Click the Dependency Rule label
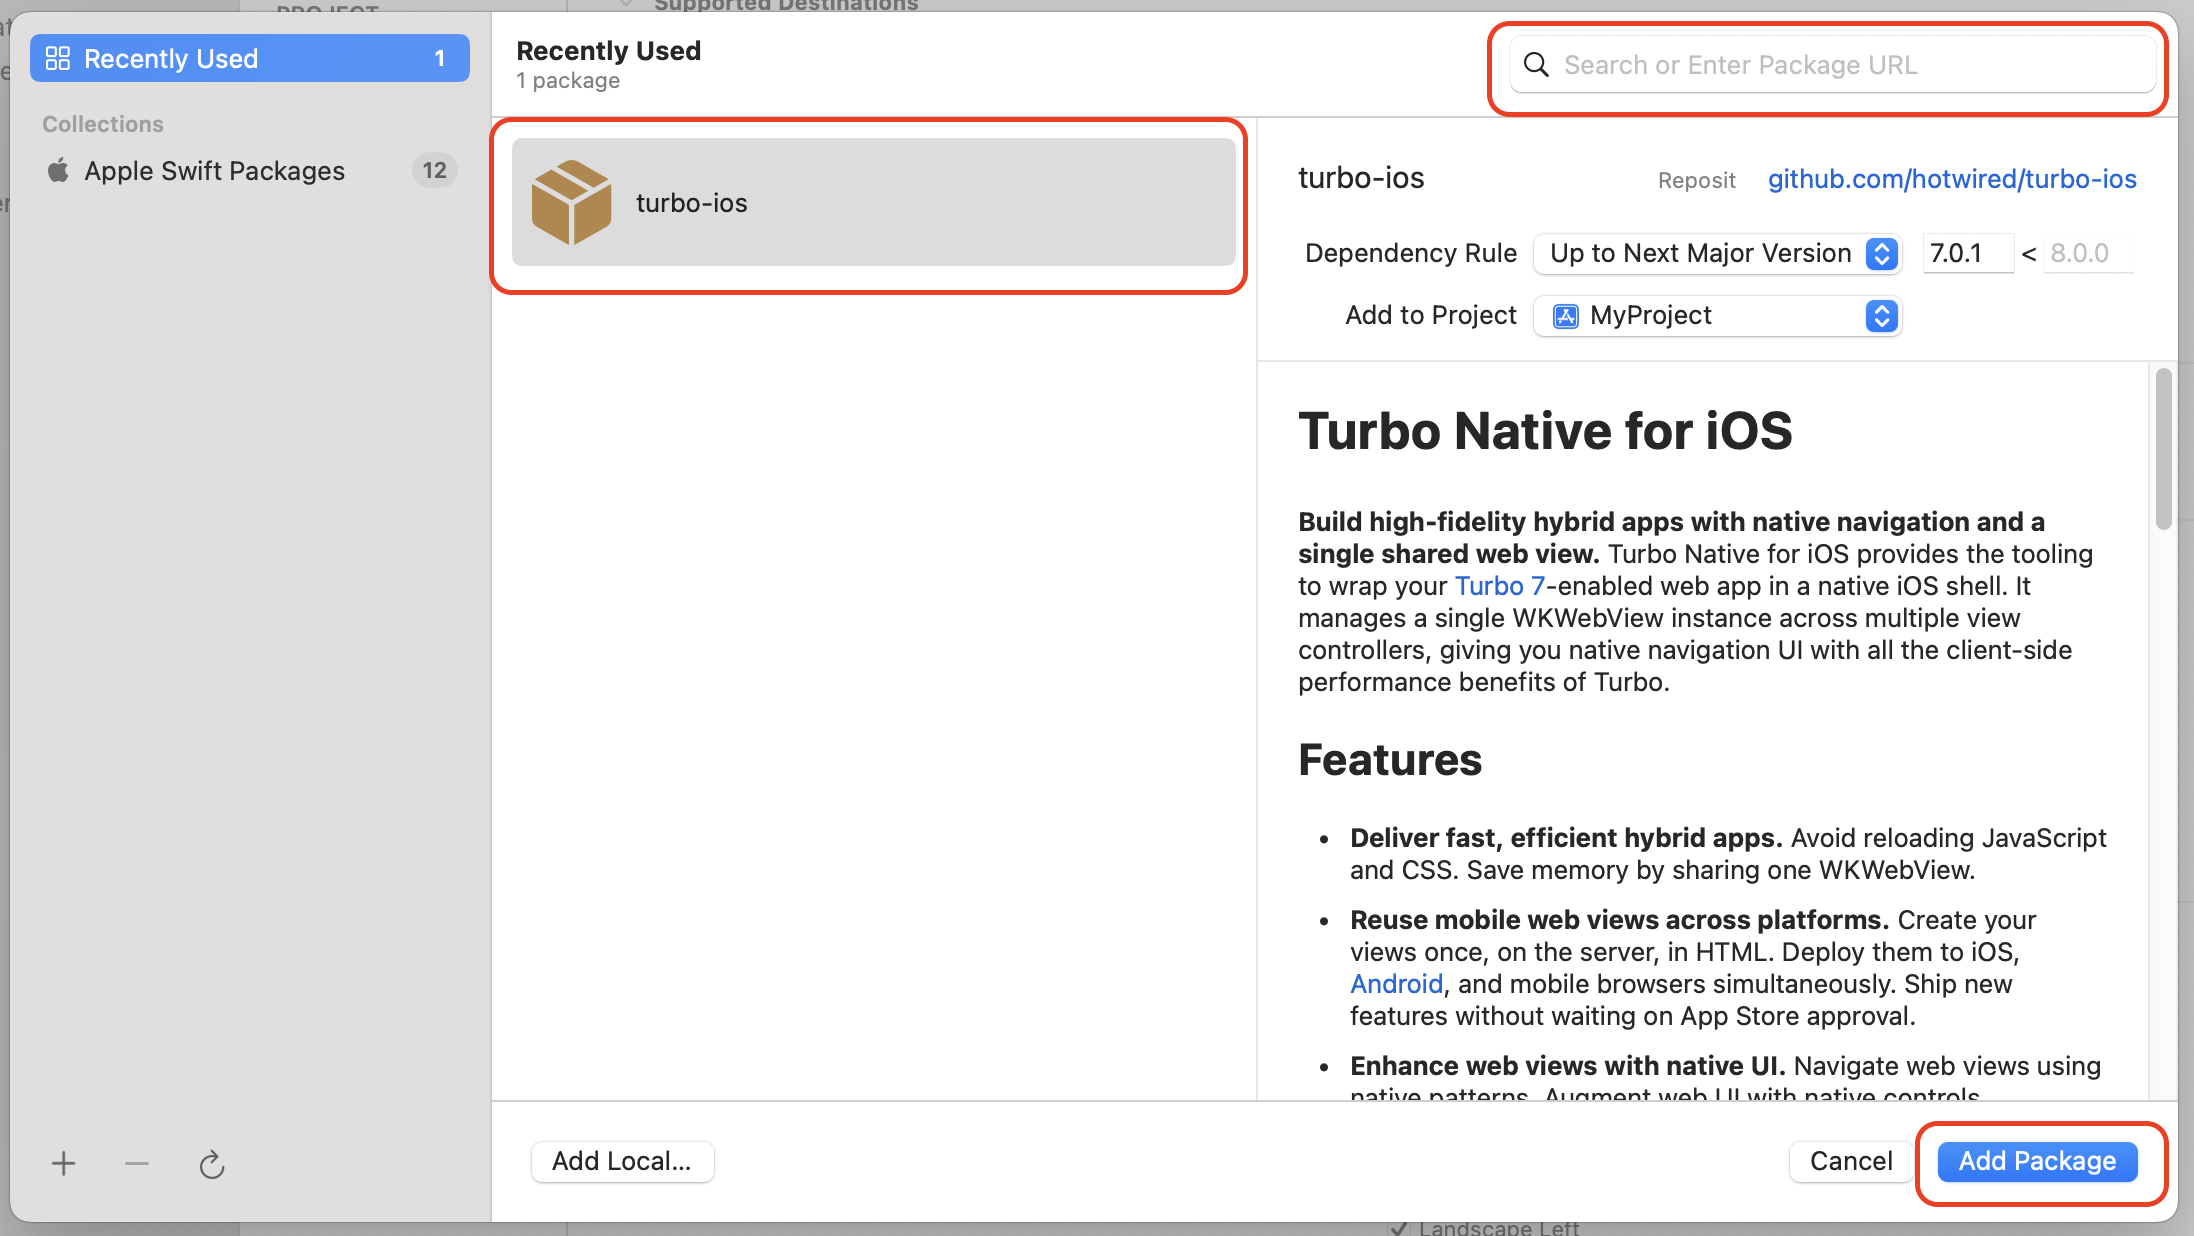This screenshot has height=1236, width=2194. tap(1410, 254)
